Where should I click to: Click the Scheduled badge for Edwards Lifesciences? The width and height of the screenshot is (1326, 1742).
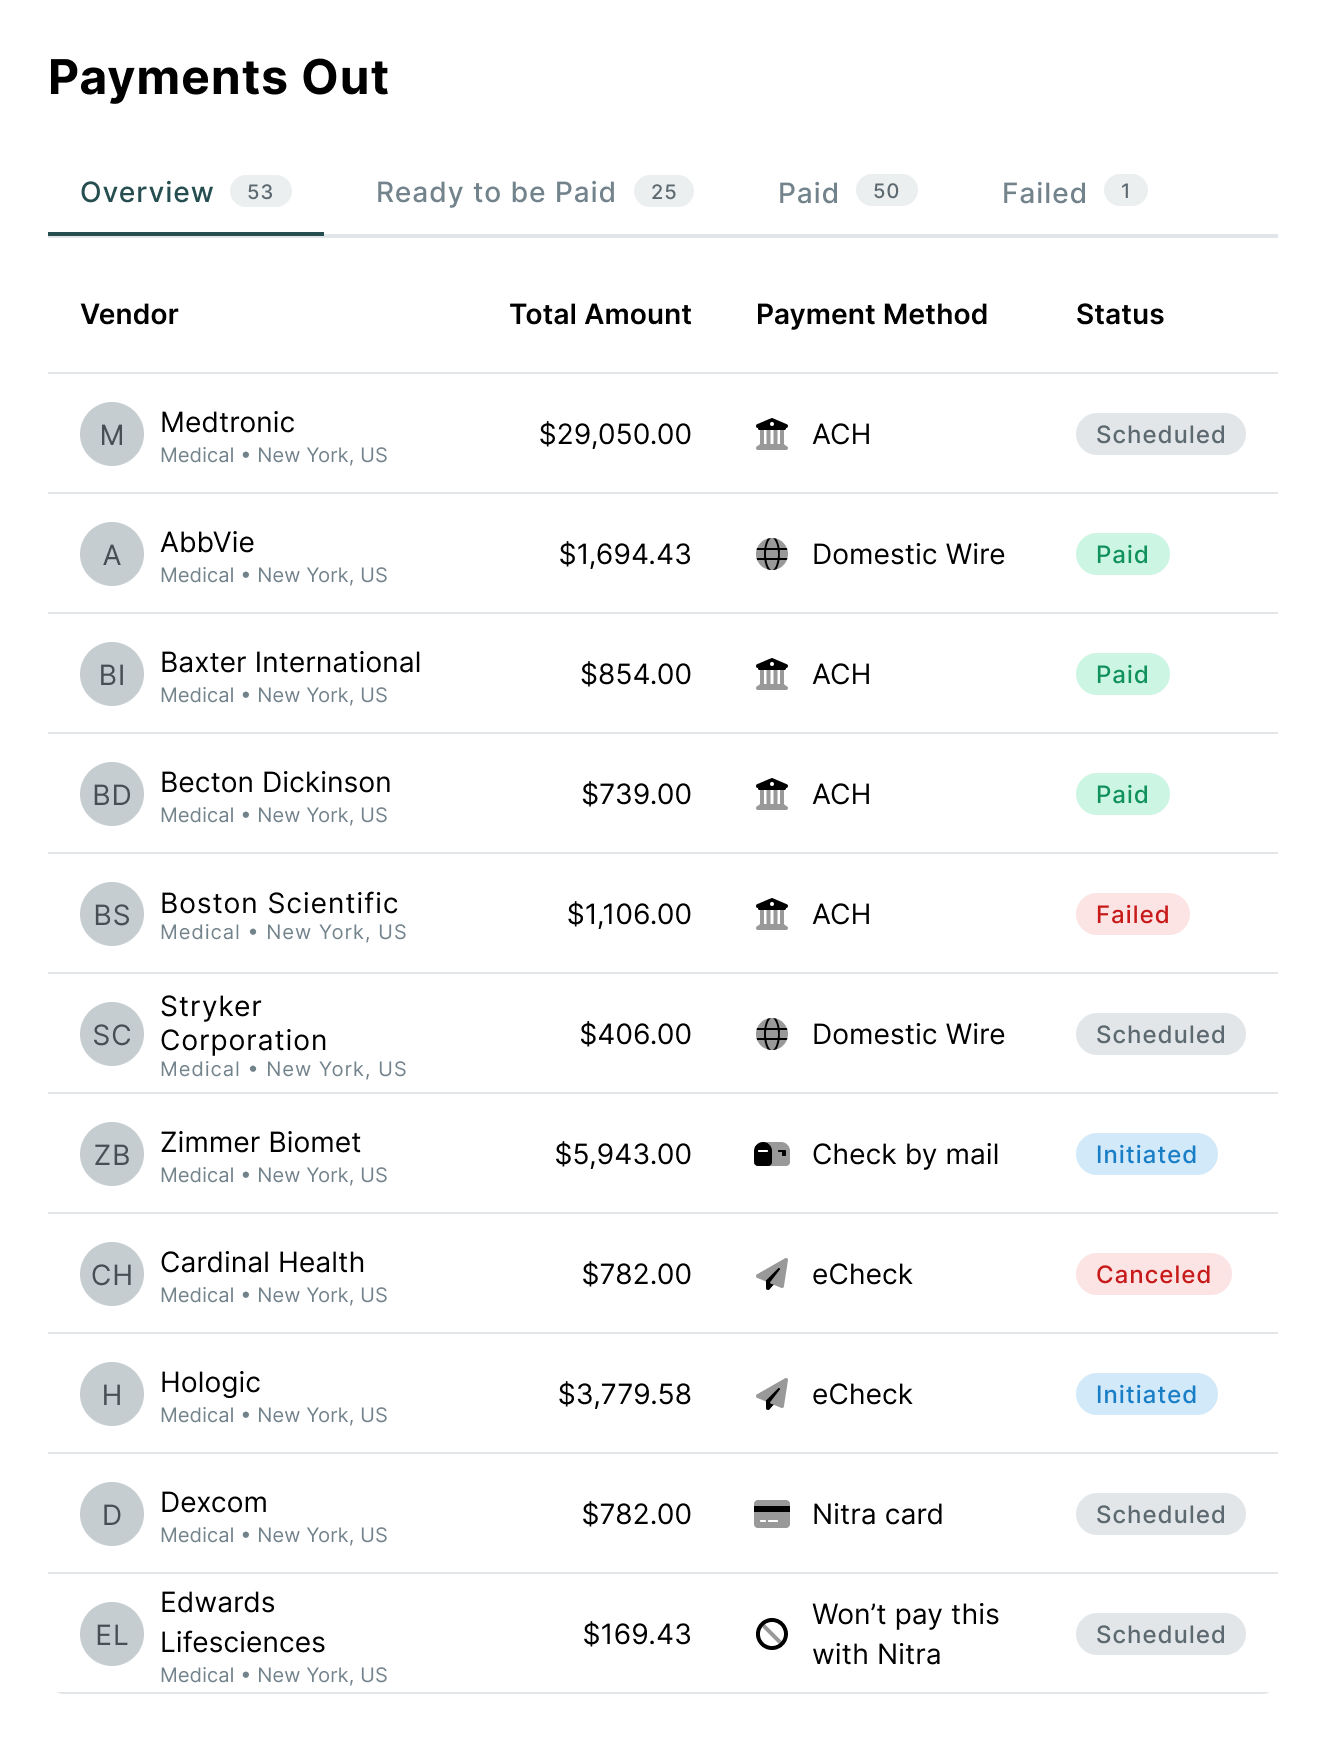1161,1634
